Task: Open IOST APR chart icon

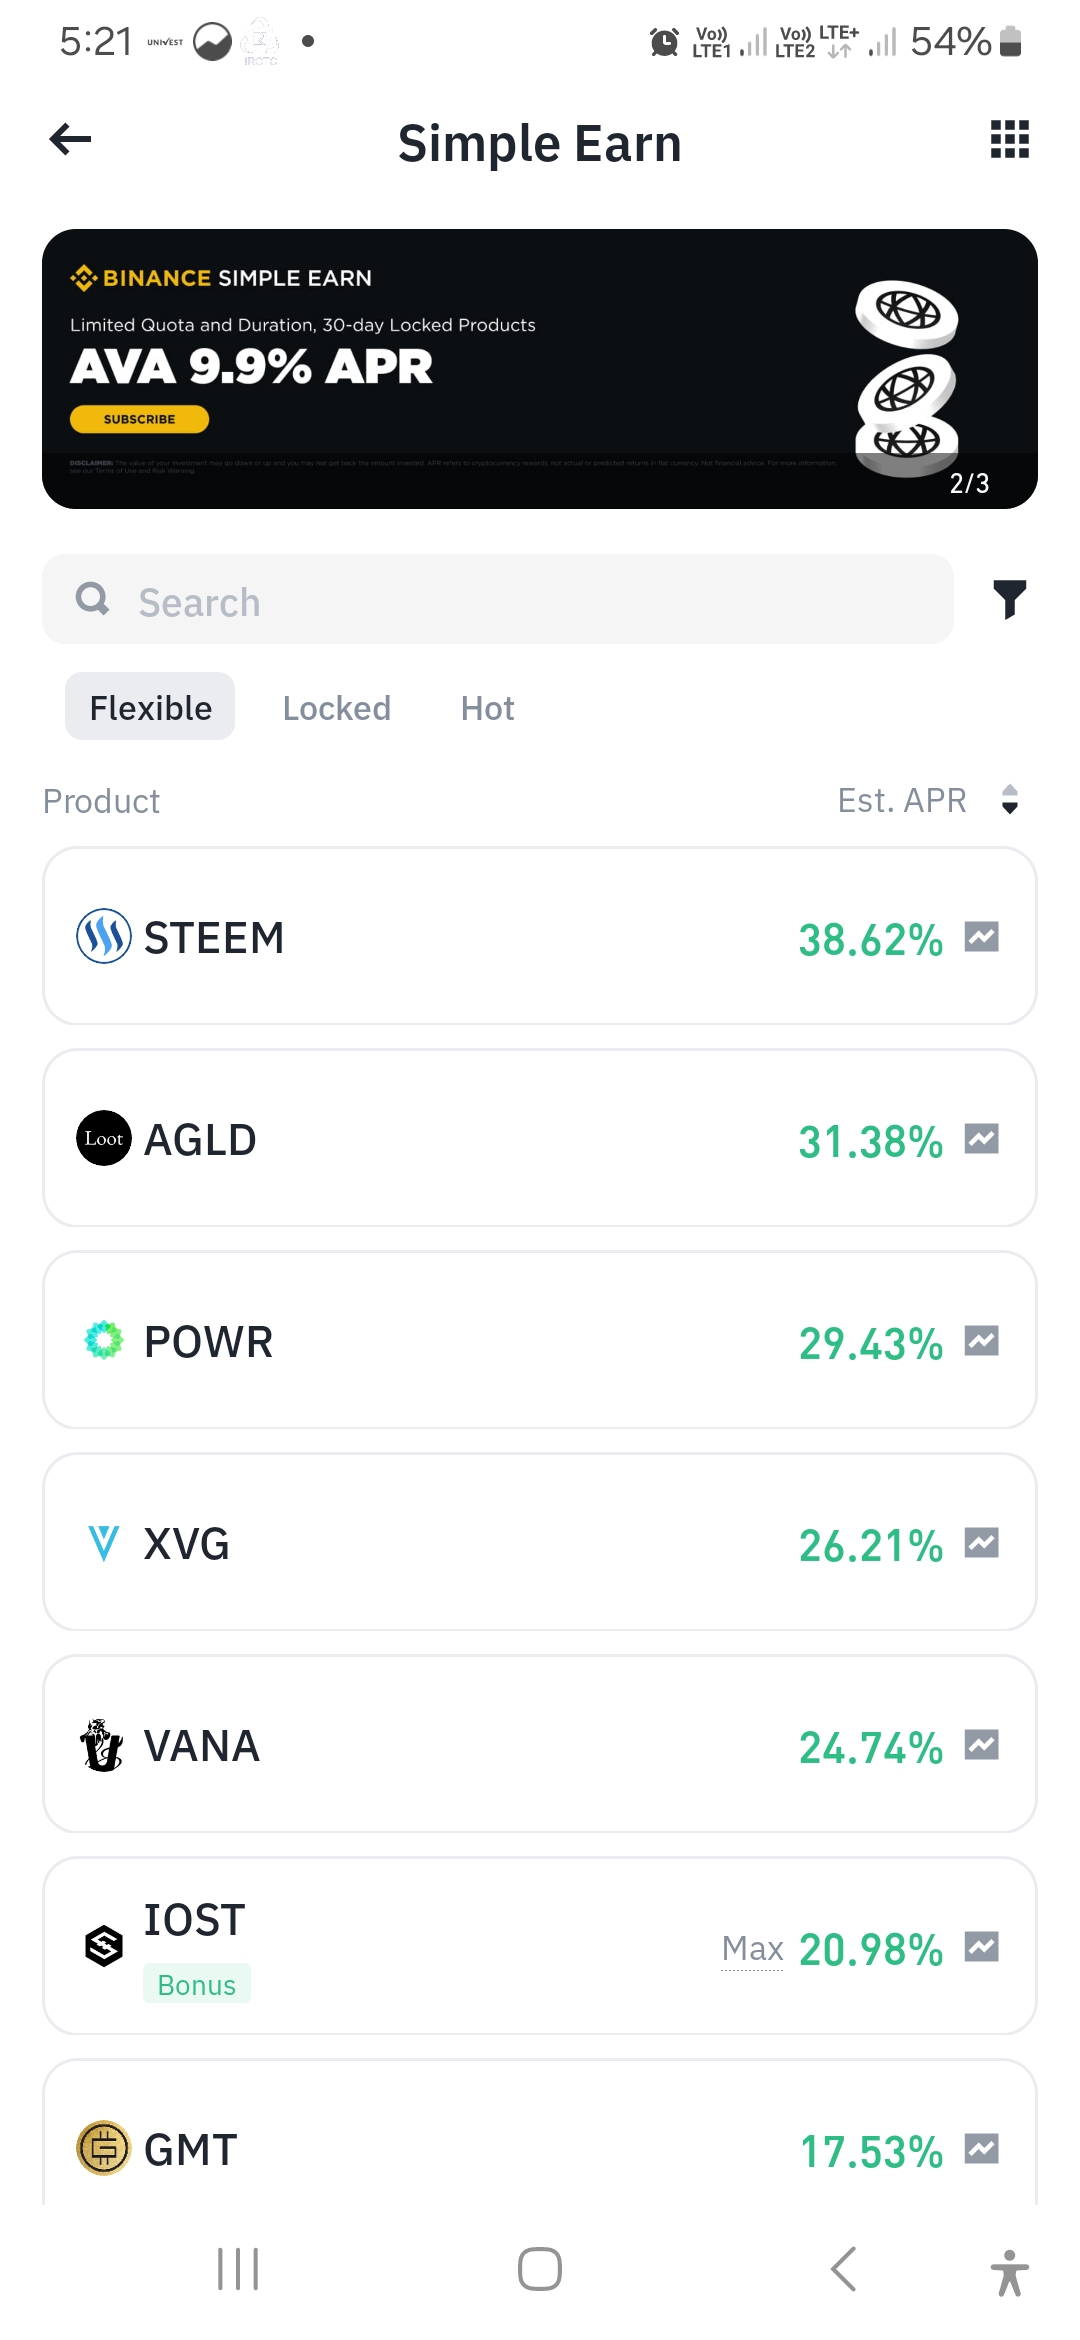Action: (x=981, y=1947)
